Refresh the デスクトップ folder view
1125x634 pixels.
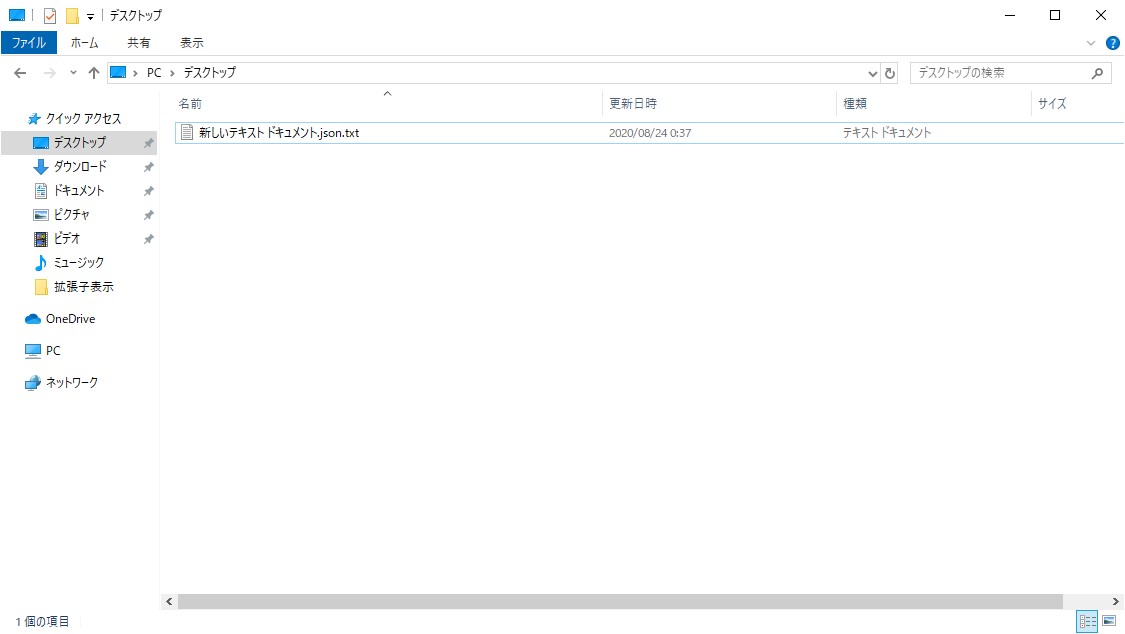click(889, 72)
